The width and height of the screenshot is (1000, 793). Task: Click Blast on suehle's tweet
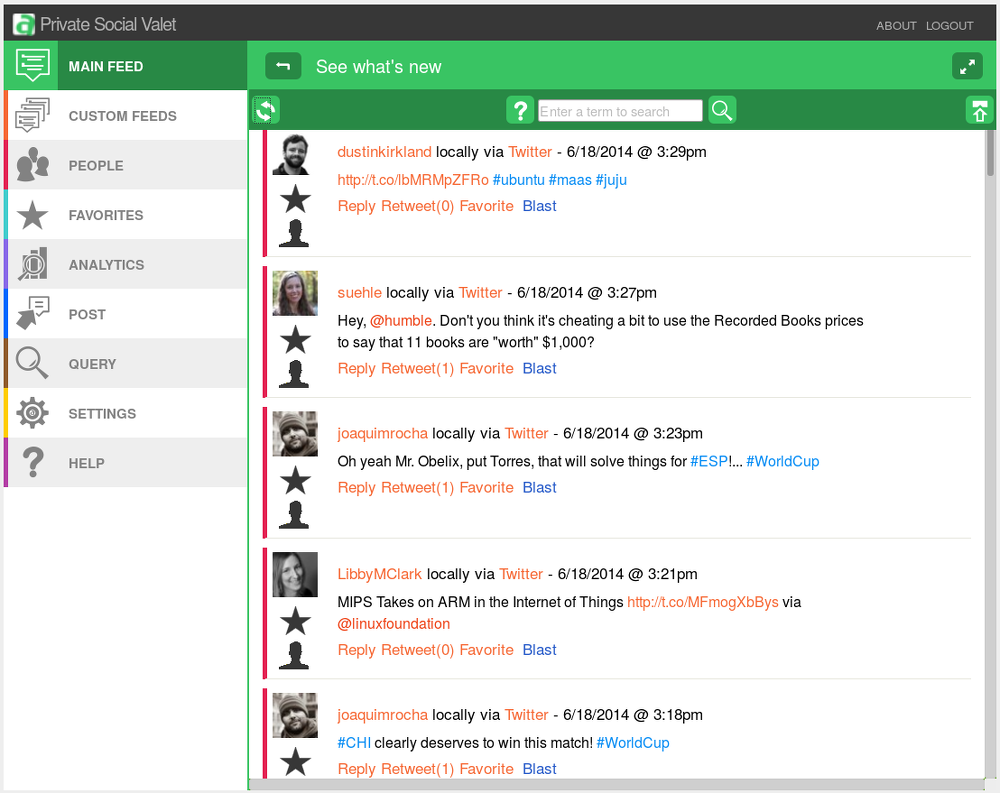coord(539,368)
